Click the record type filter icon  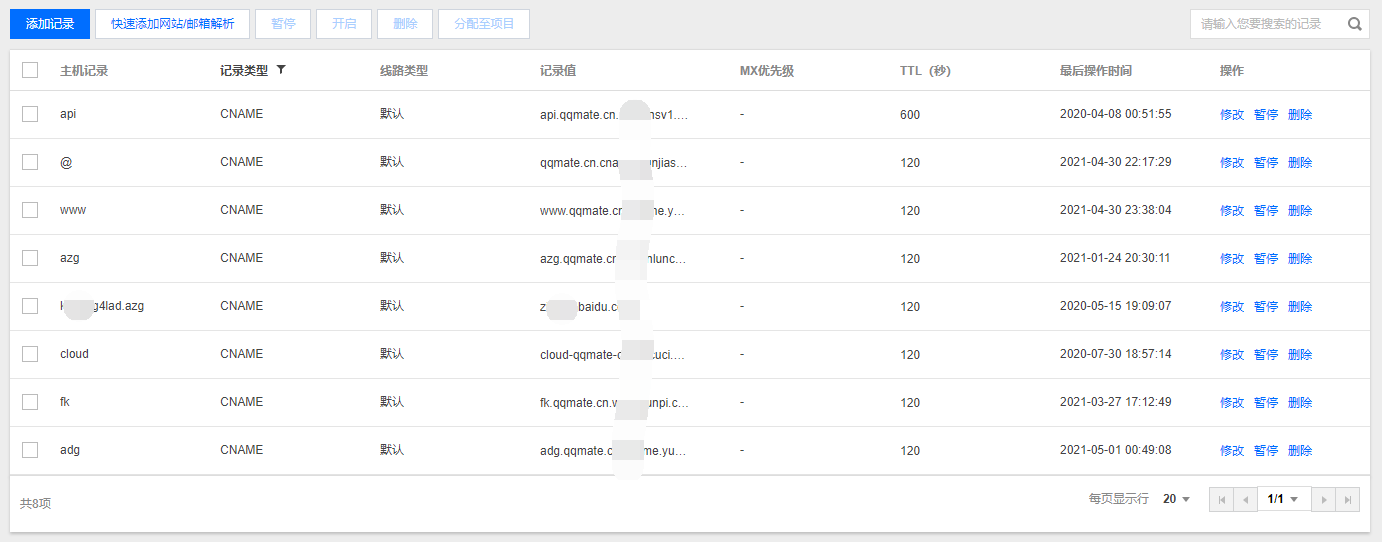coord(281,70)
